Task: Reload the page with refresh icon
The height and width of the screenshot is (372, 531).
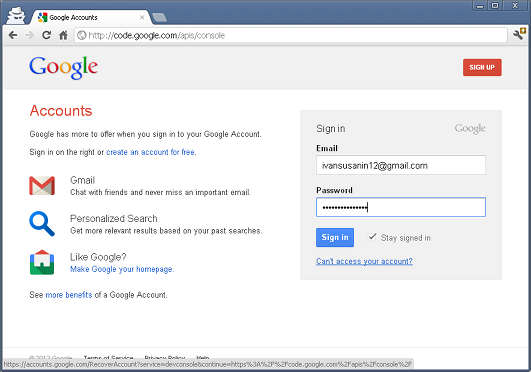Action: tap(46, 35)
